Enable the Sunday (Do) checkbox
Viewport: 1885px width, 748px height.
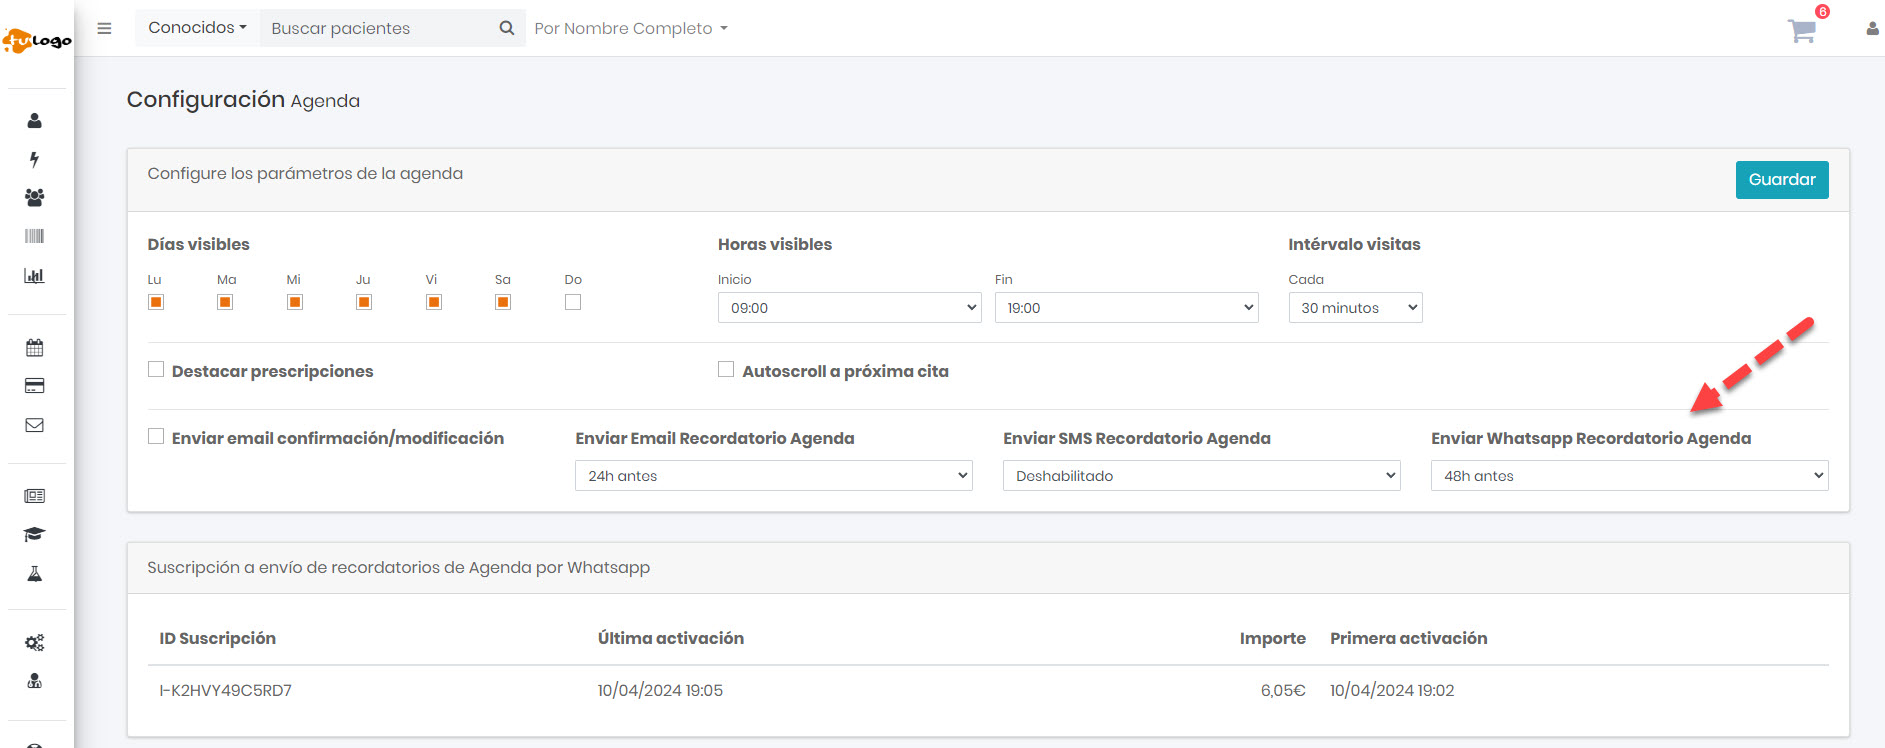tap(573, 302)
